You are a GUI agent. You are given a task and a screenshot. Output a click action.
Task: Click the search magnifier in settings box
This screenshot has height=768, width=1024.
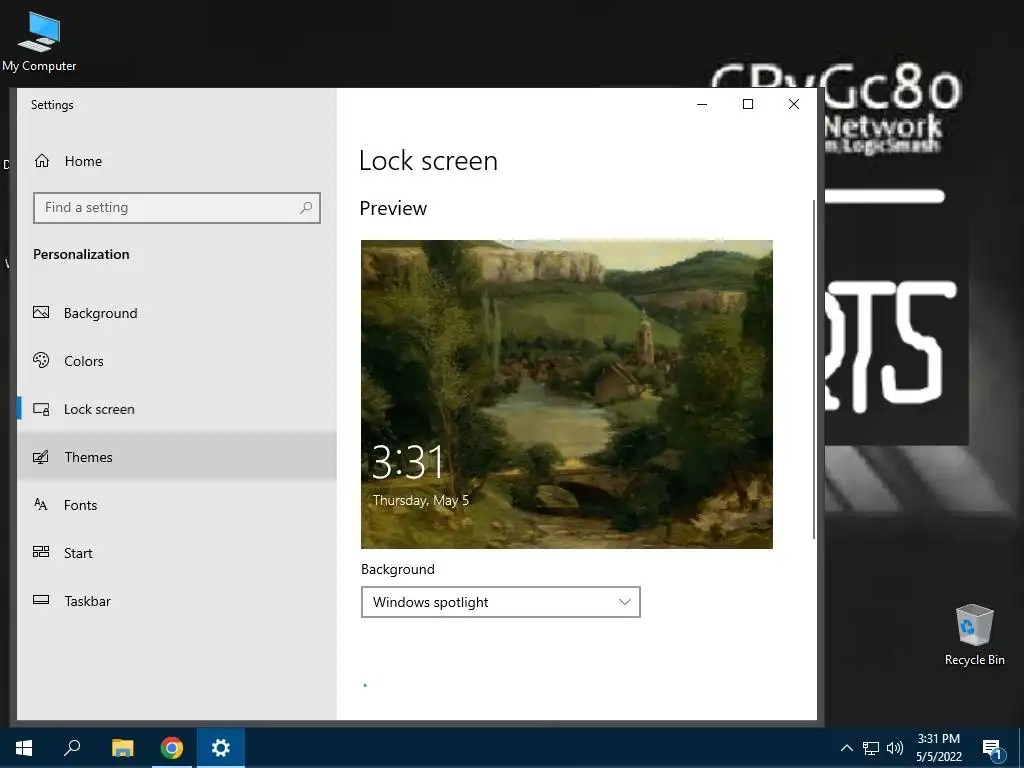point(306,208)
